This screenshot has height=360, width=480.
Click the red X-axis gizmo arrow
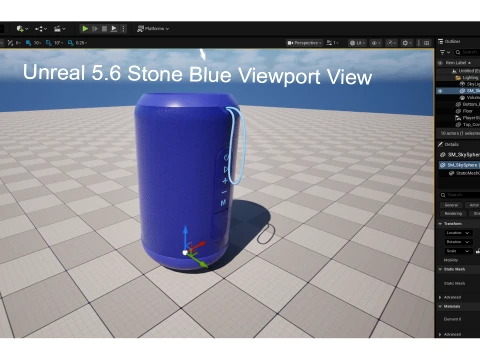pyautogui.click(x=198, y=246)
